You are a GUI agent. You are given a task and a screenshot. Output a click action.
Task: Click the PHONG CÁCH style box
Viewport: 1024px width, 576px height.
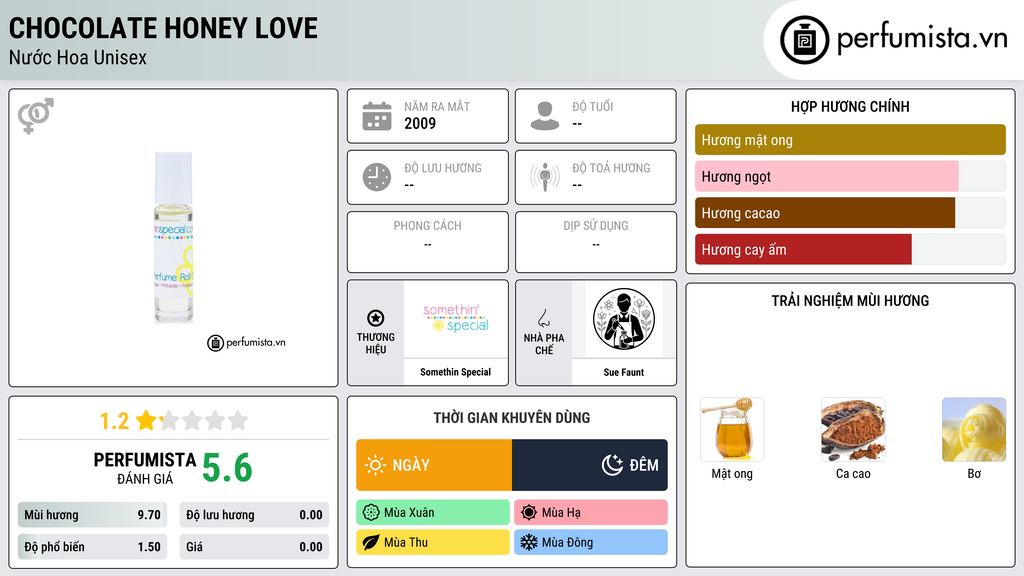(x=428, y=242)
